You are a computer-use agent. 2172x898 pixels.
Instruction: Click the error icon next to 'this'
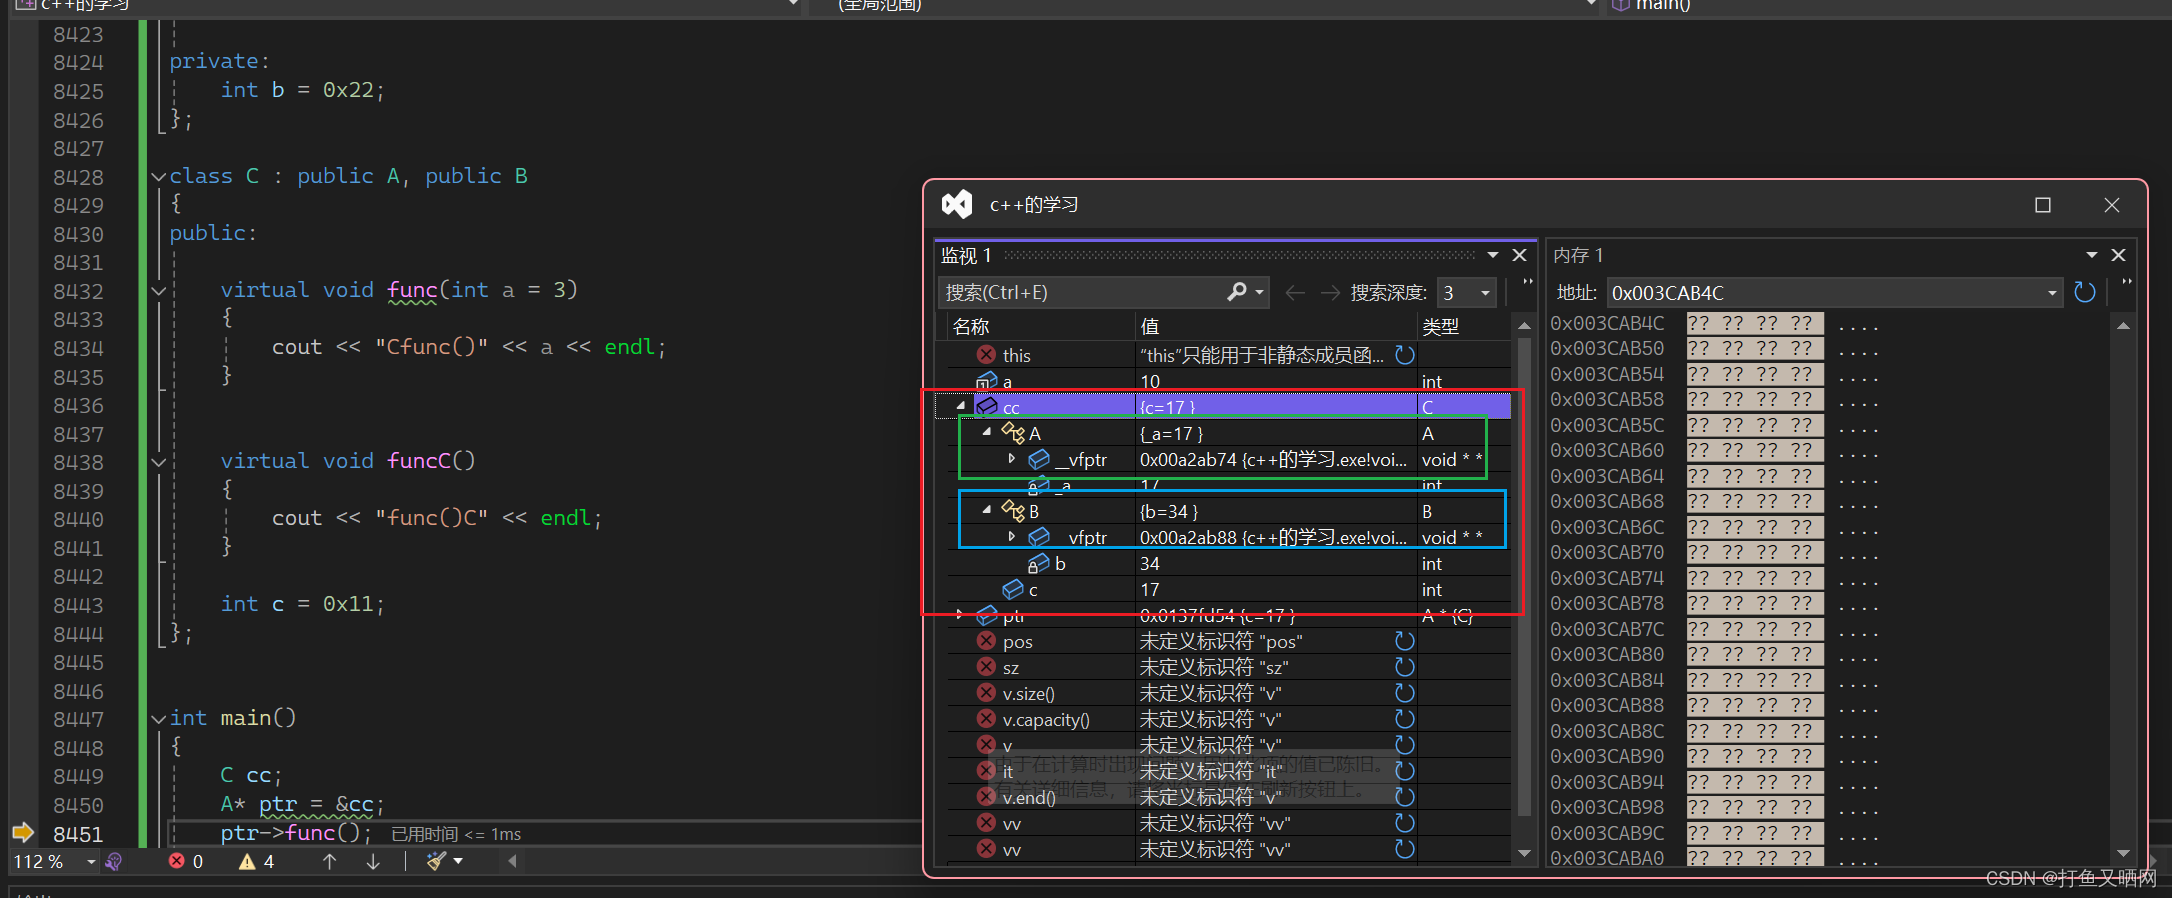tap(986, 355)
